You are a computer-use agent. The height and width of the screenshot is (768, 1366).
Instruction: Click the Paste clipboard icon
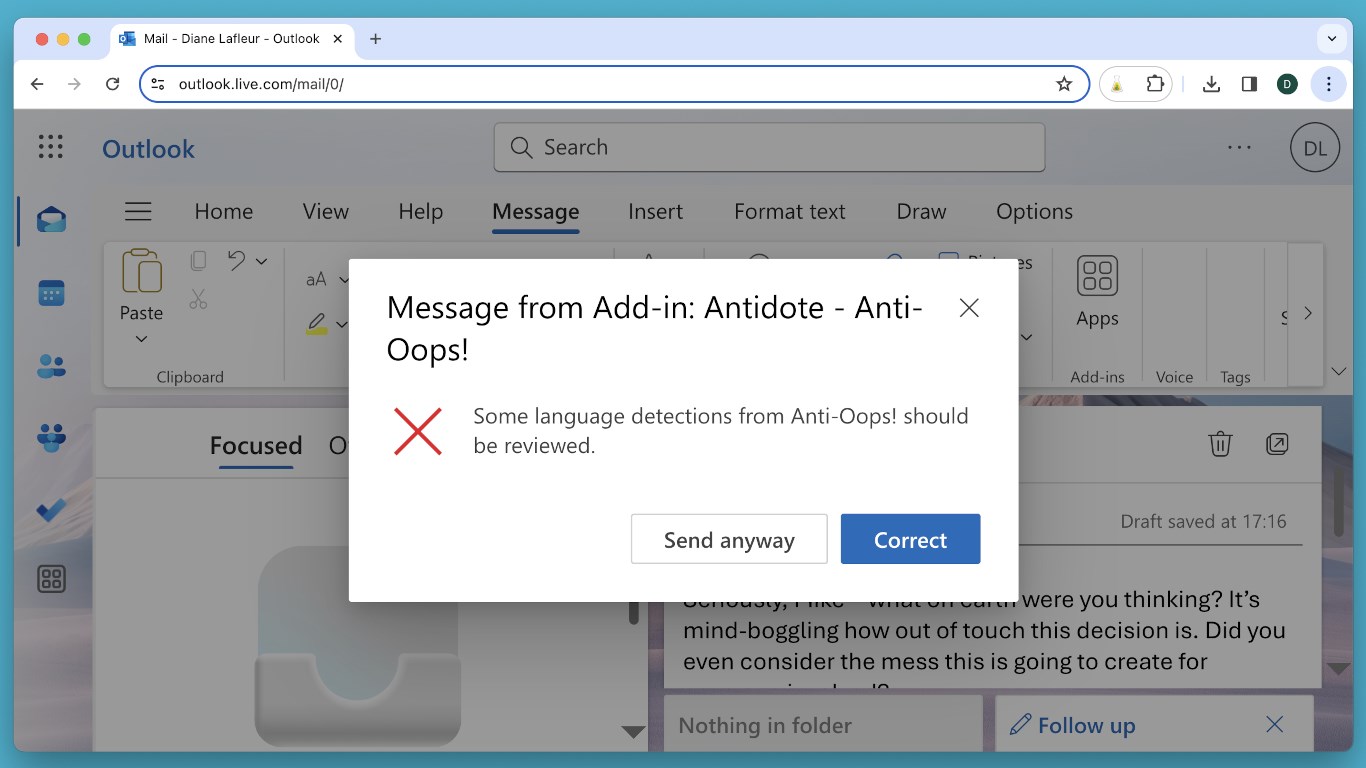coord(142,271)
